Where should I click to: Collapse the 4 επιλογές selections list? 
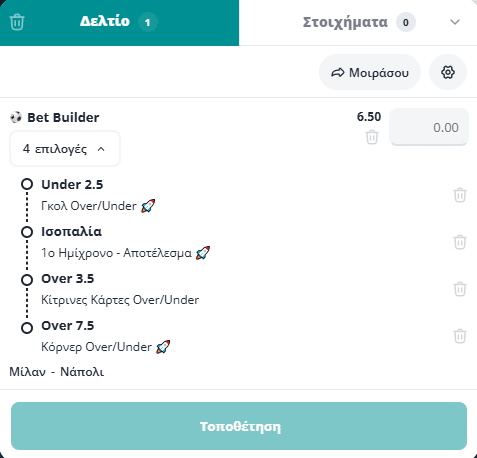(65, 149)
